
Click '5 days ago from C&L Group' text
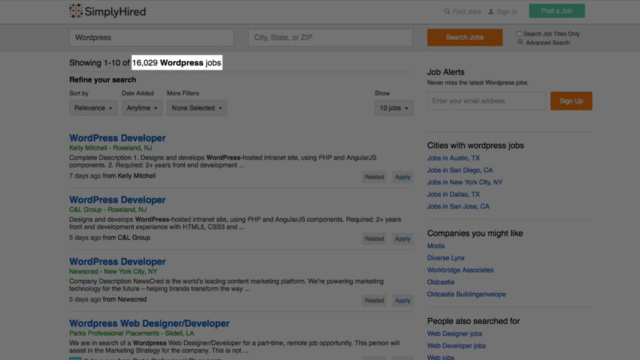tap(110, 238)
